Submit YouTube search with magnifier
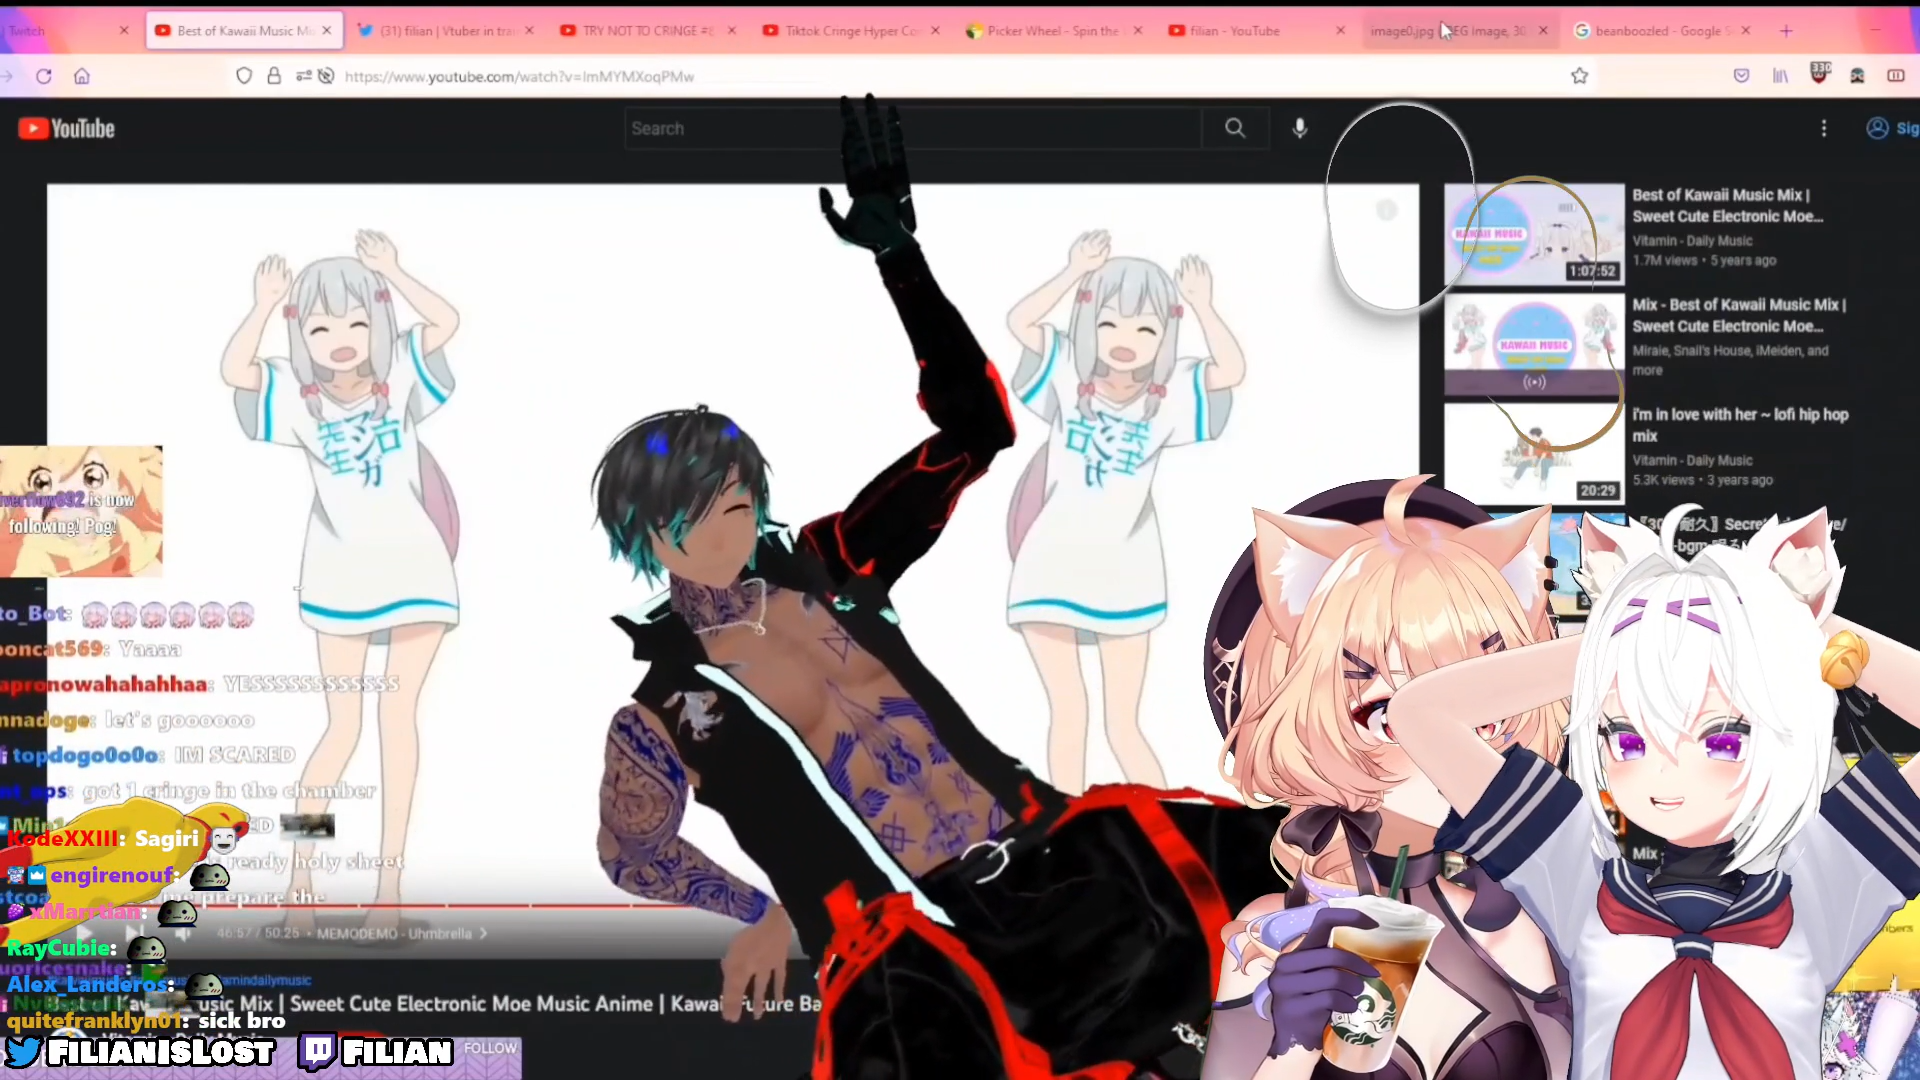Image resolution: width=1920 pixels, height=1080 pixels. (x=1235, y=128)
